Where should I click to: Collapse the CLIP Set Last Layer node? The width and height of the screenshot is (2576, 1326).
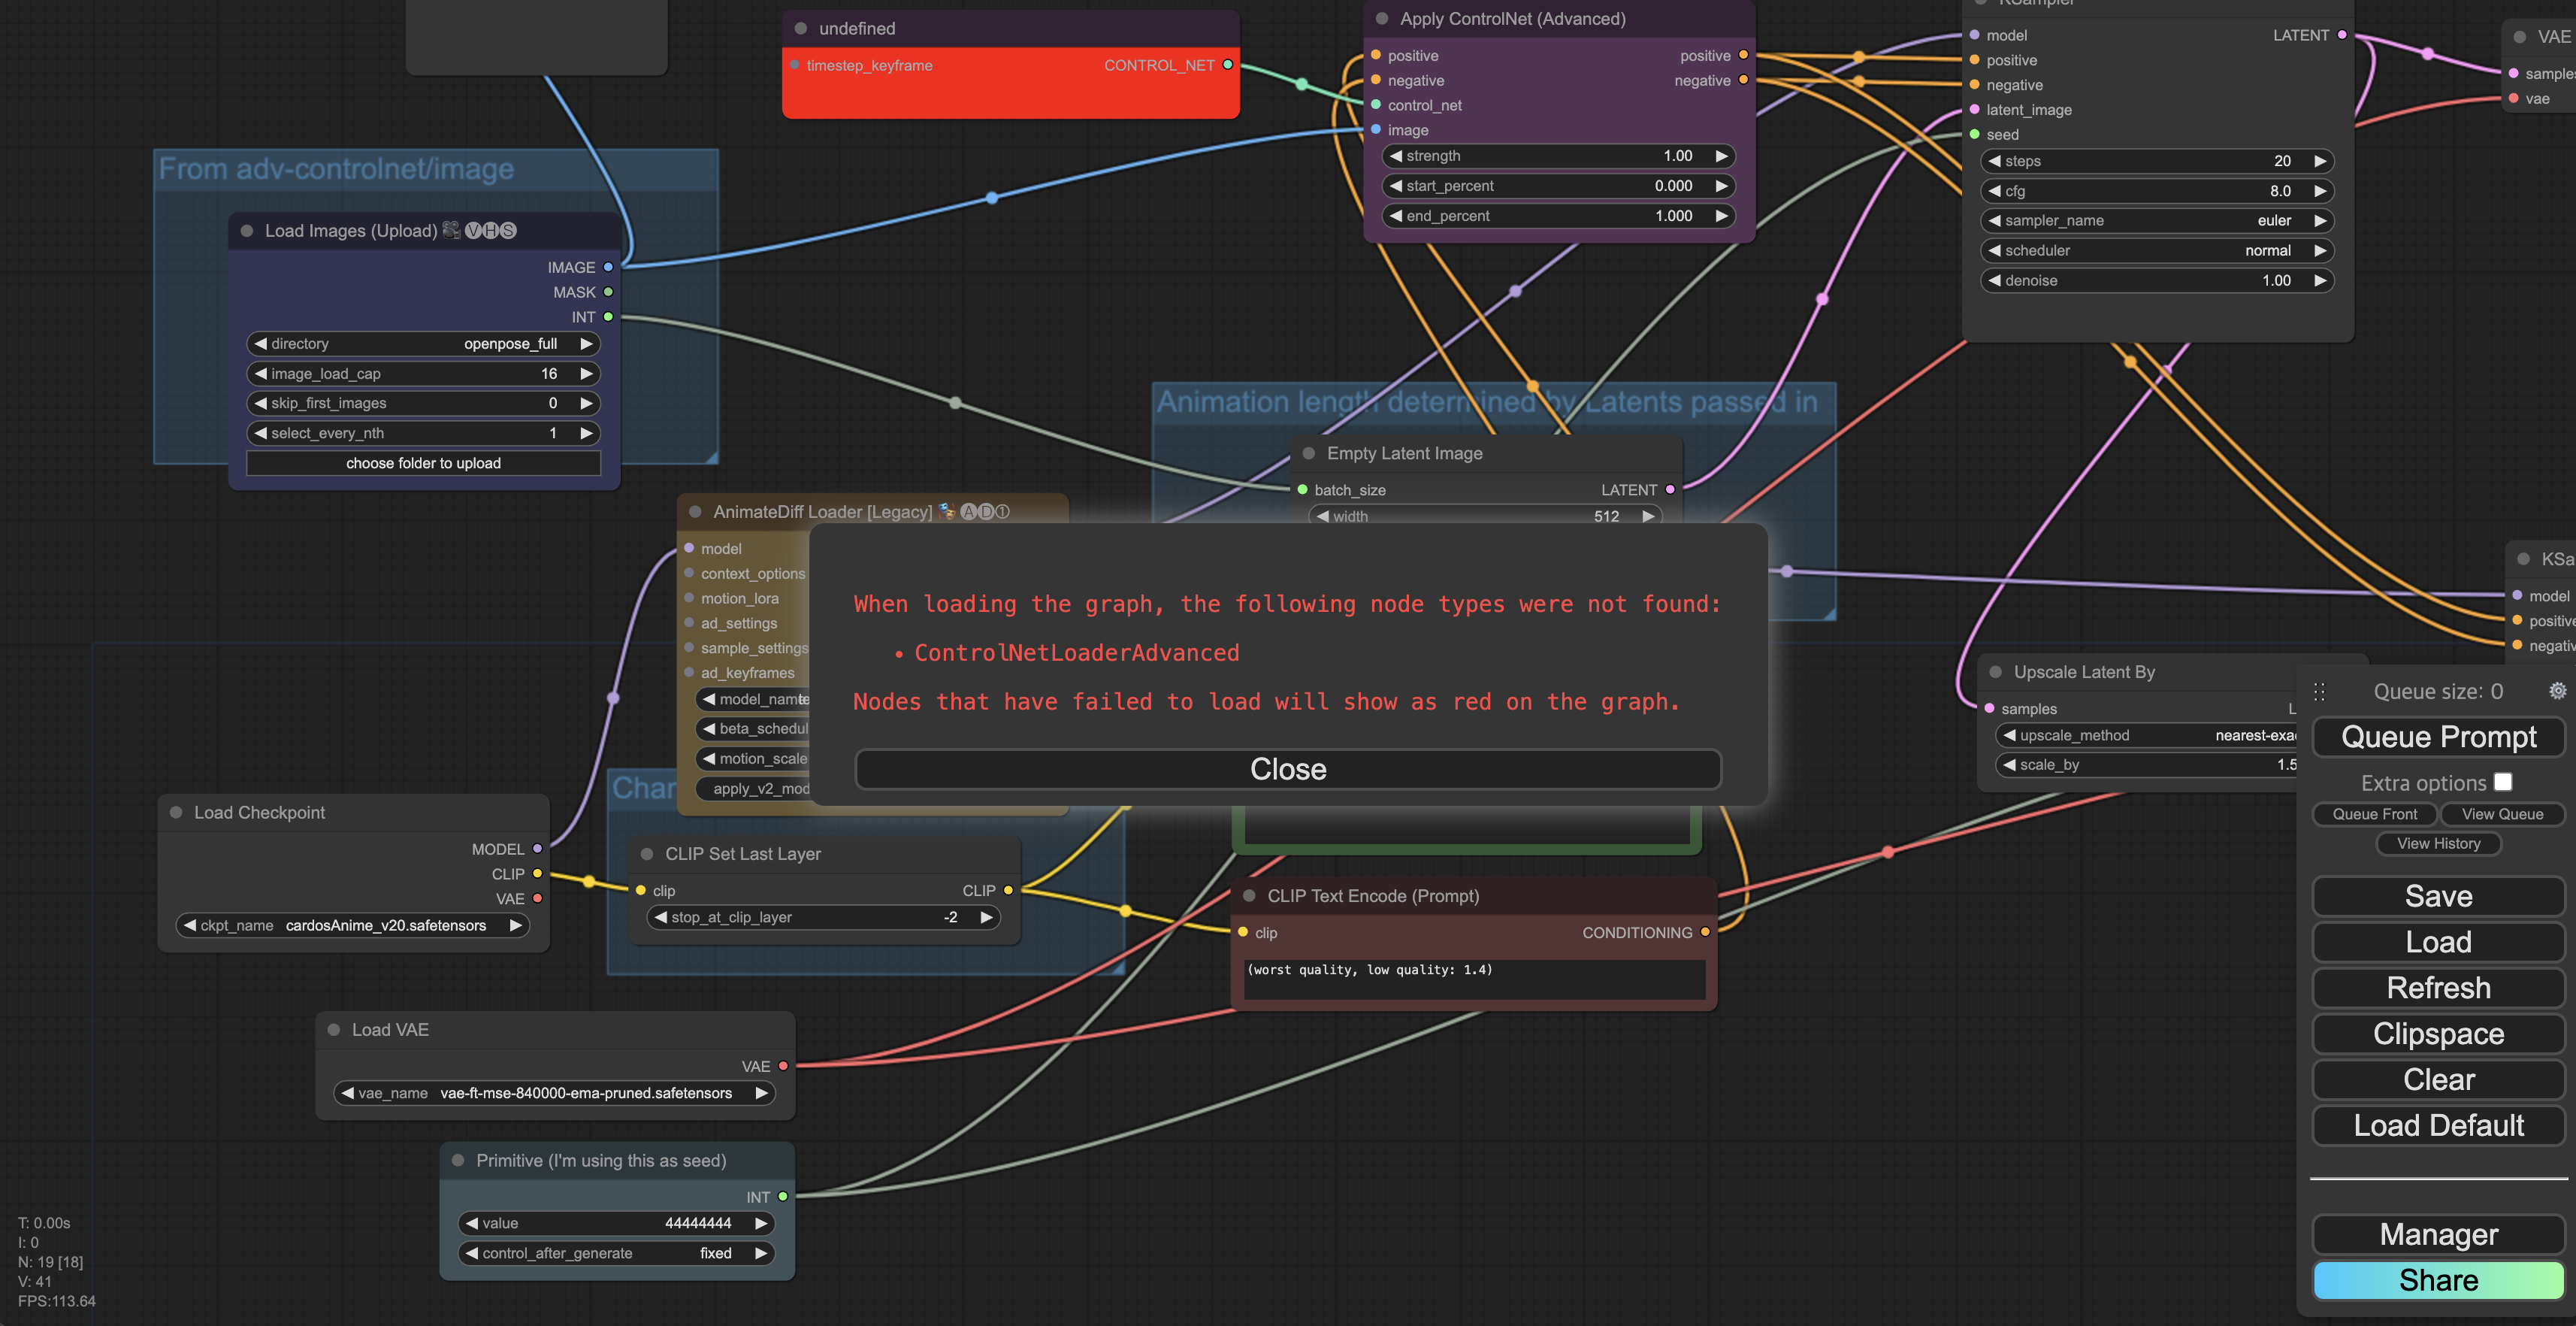coord(647,854)
